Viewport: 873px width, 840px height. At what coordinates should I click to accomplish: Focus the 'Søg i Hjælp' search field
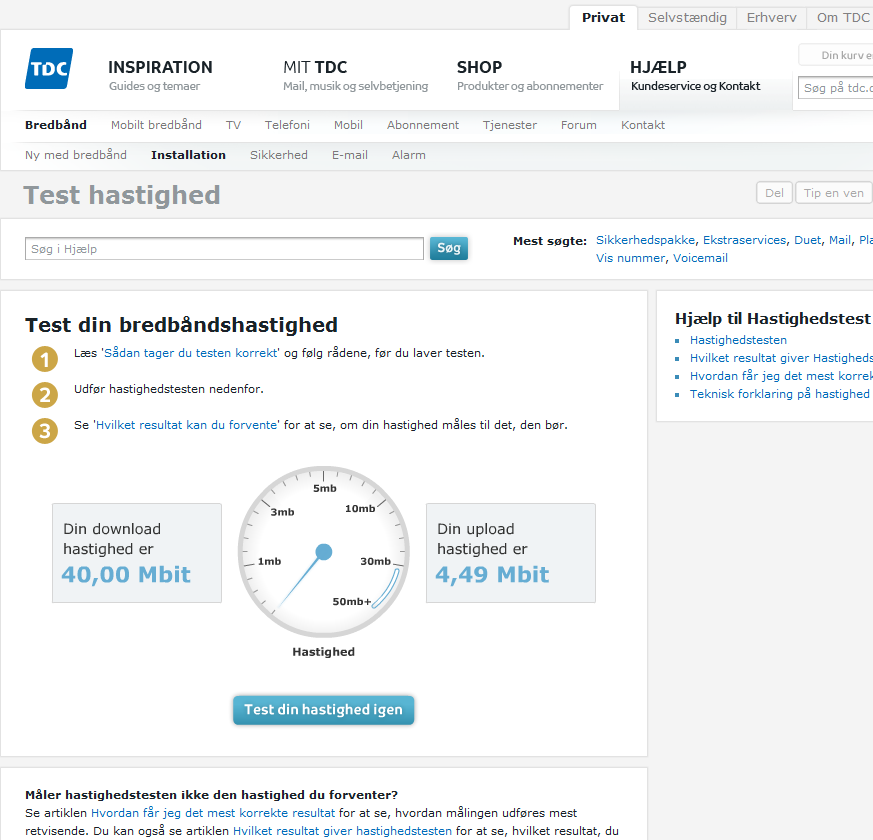(224, 249)
